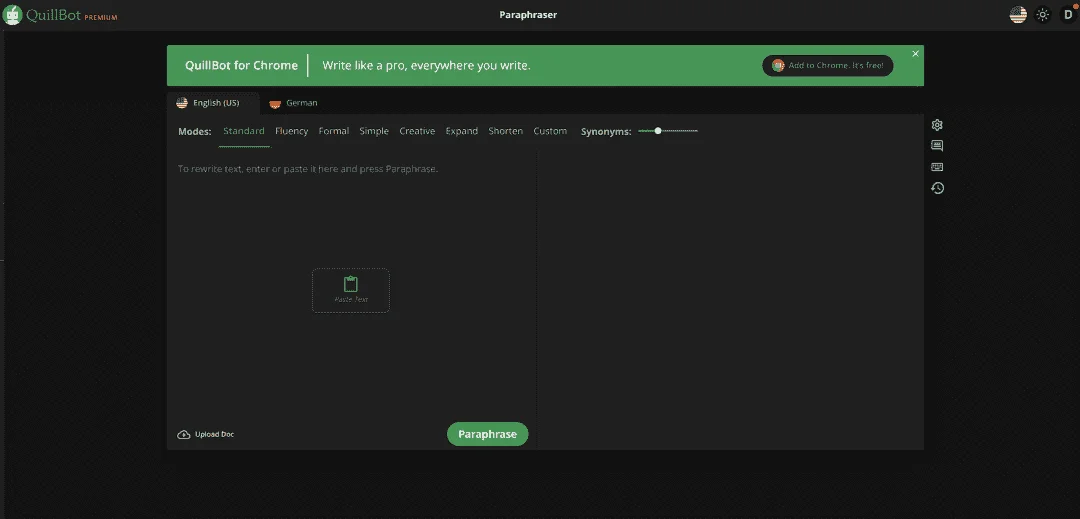
Task: Select Simple mode
Action: (x=374, y=131)
